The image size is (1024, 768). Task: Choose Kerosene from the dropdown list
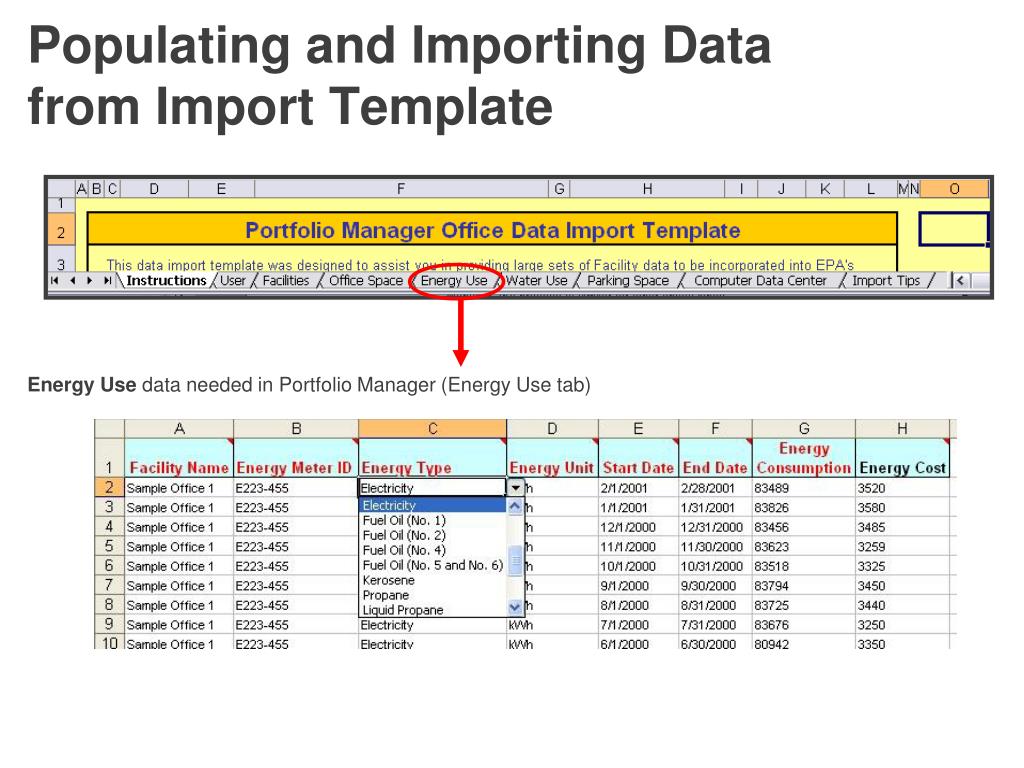tap(432, 581)
